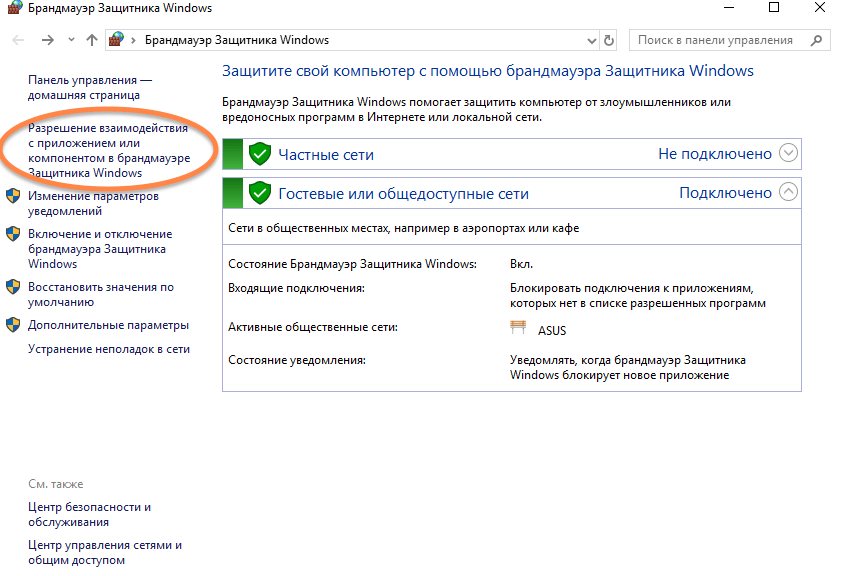
Task: Click the ASUS network name
Action: tap(552, 330)
